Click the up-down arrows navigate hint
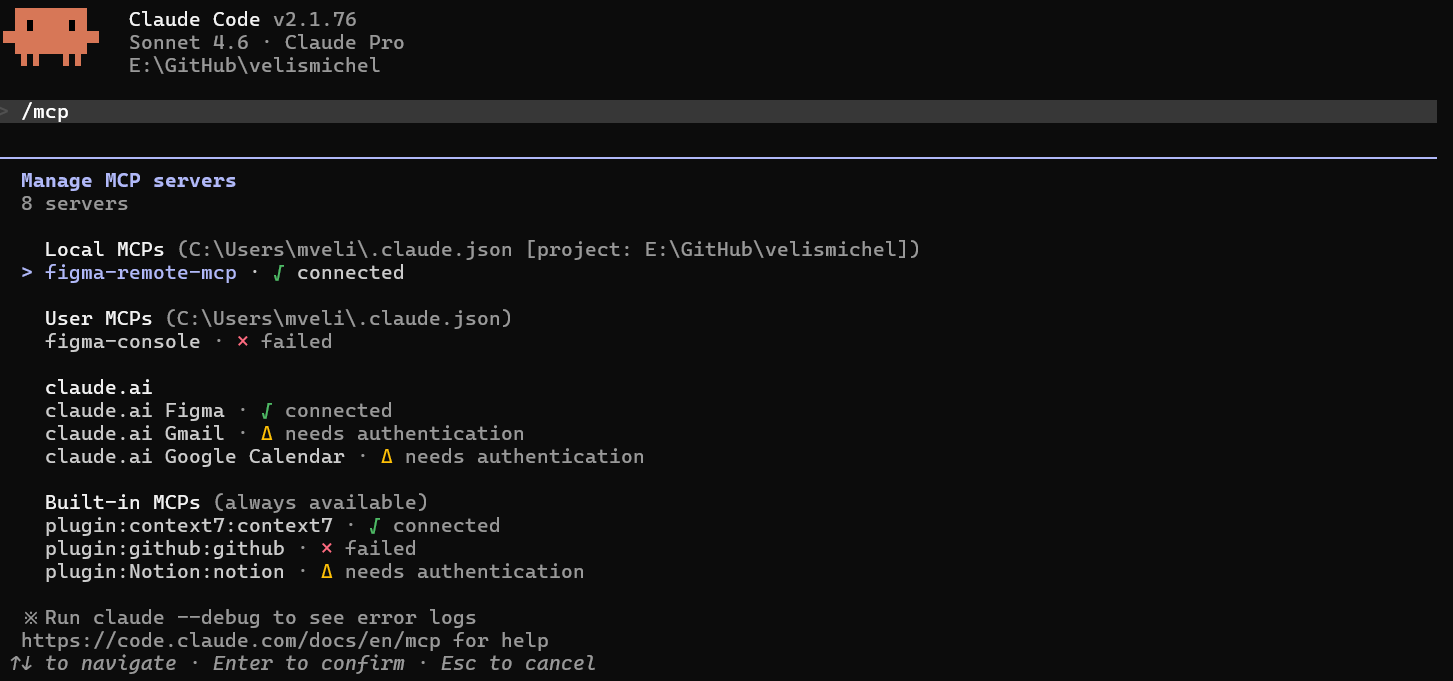Viewport: 1453px width, 681px height. pos(93,664)
